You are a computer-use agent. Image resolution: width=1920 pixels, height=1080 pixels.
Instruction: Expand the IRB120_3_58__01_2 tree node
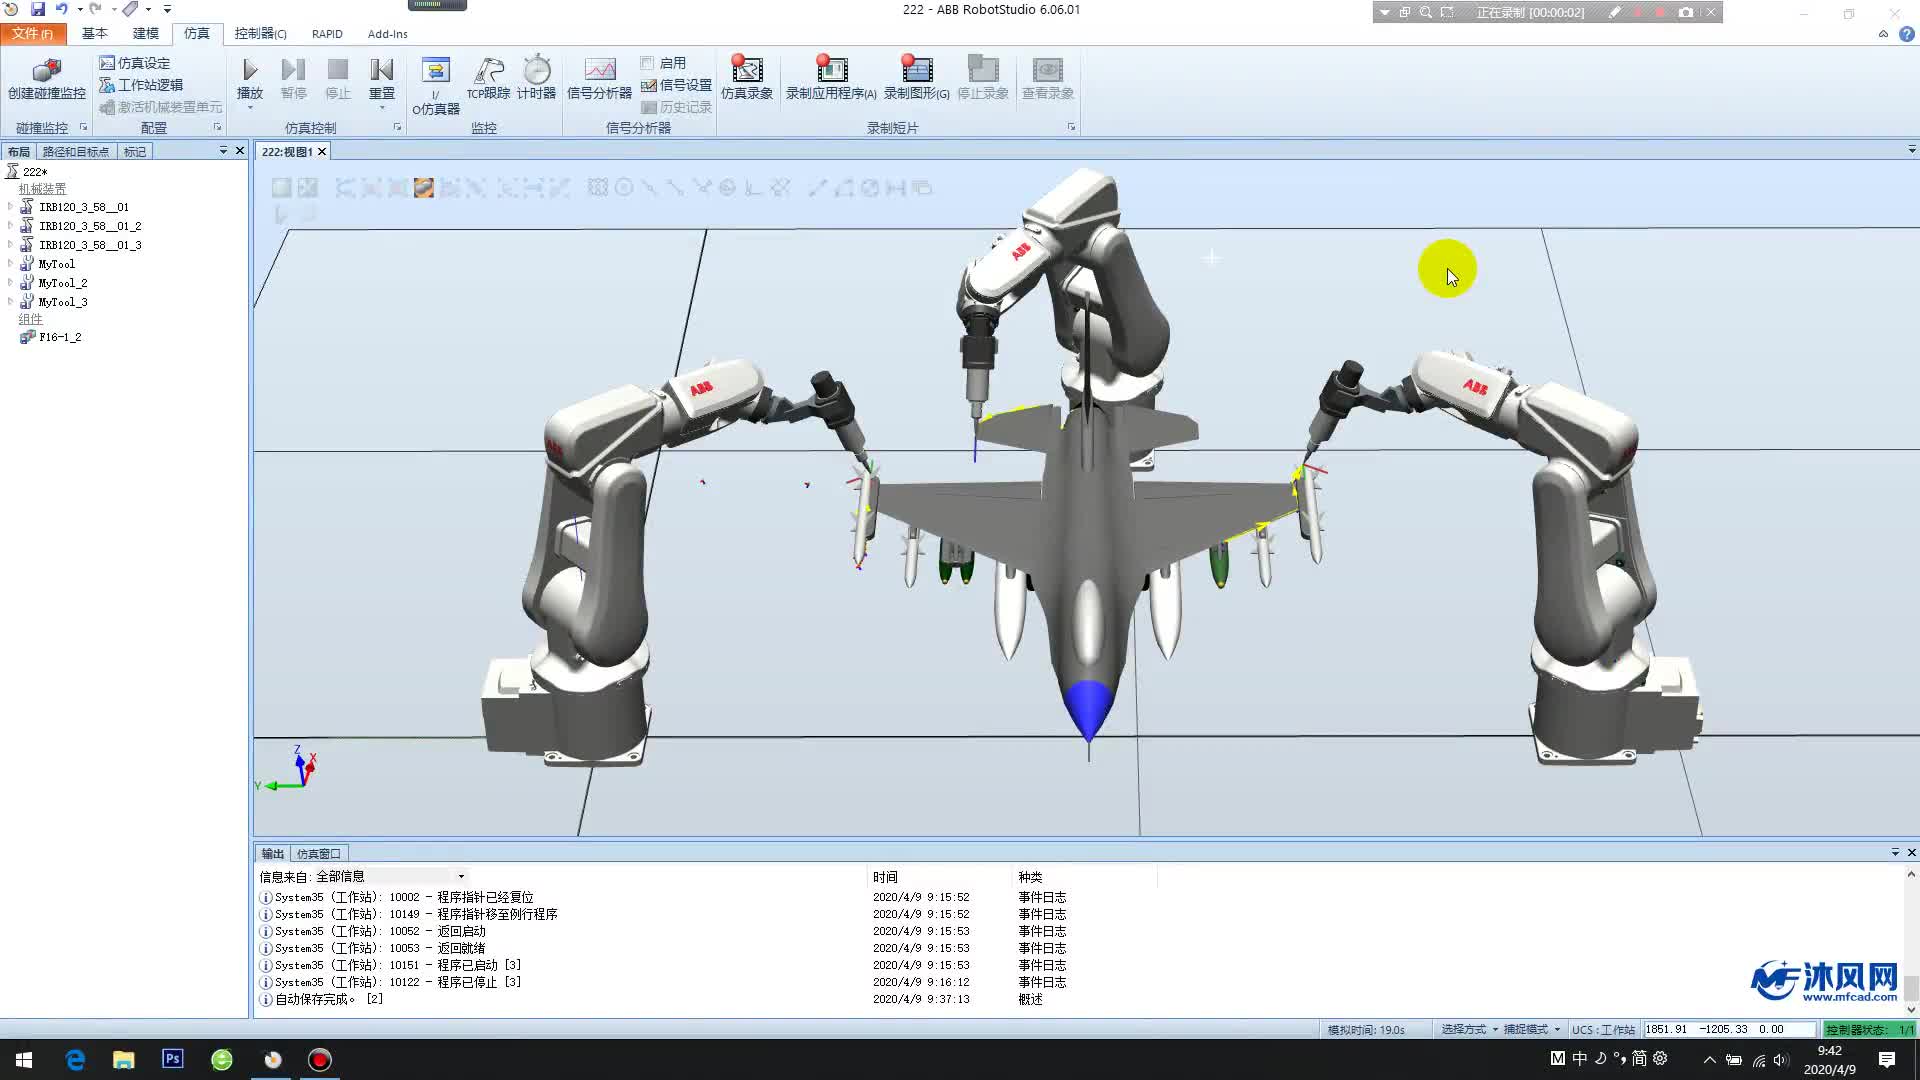tap(10, 226)
